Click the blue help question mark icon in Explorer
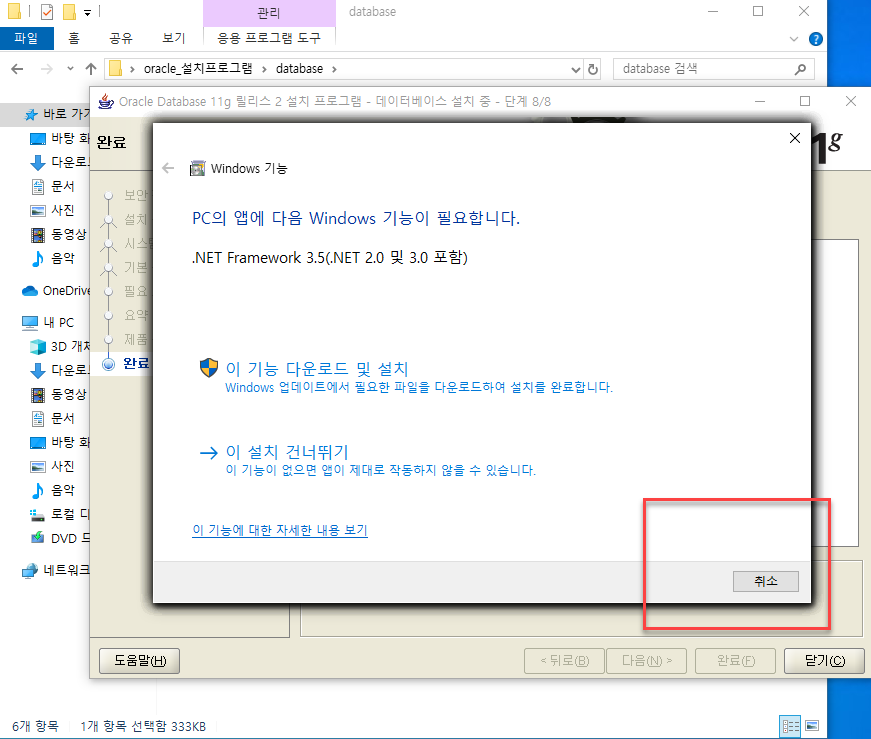 [x=816, y=39]
